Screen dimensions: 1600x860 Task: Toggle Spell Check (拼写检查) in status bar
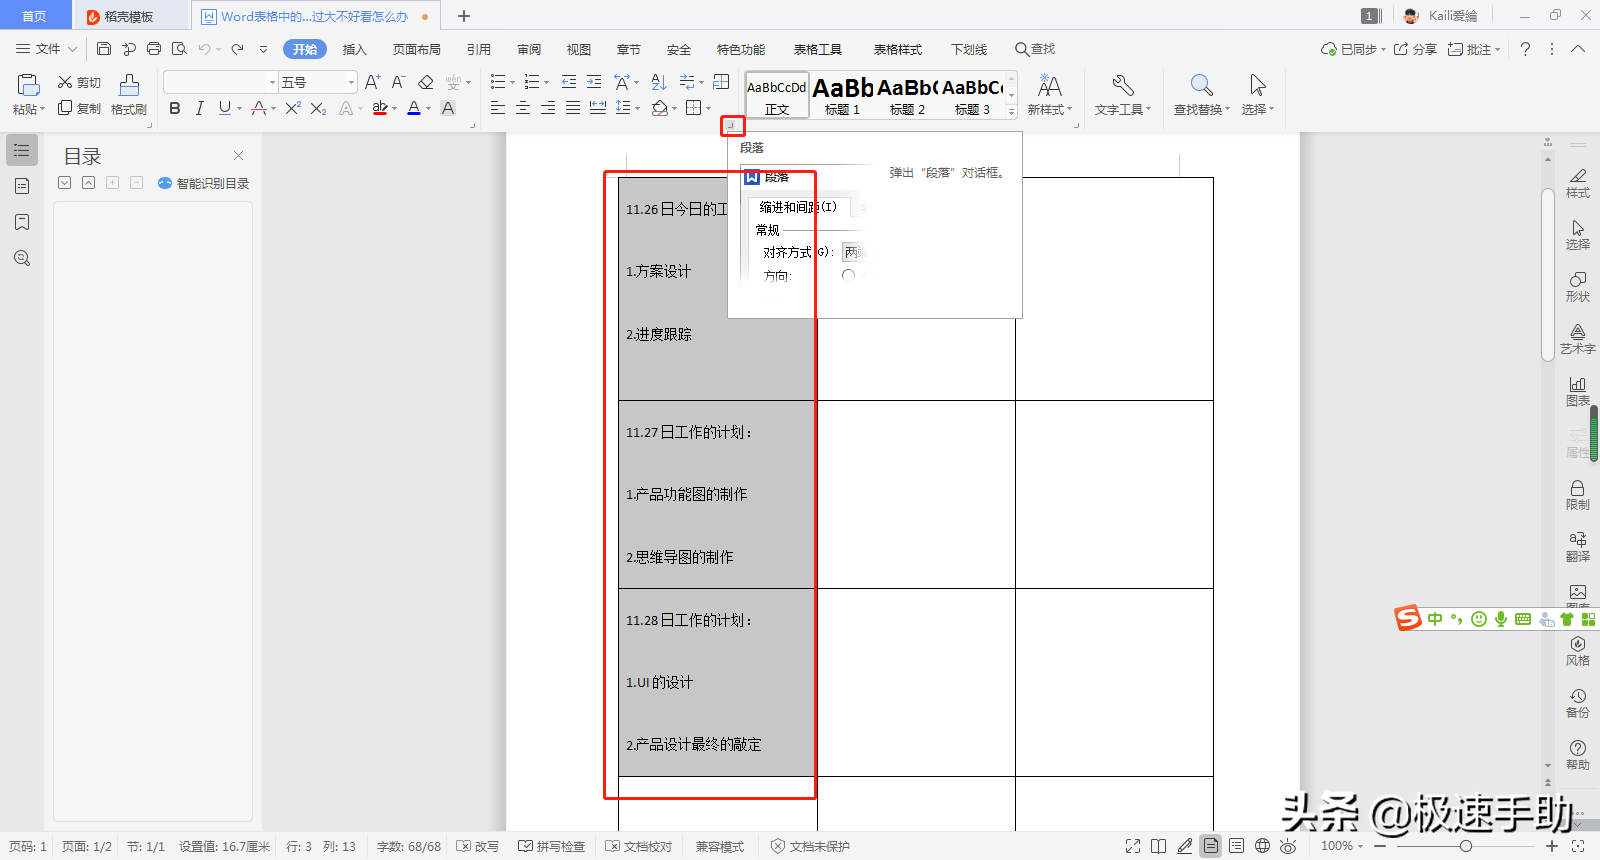(x=552, y=846)
